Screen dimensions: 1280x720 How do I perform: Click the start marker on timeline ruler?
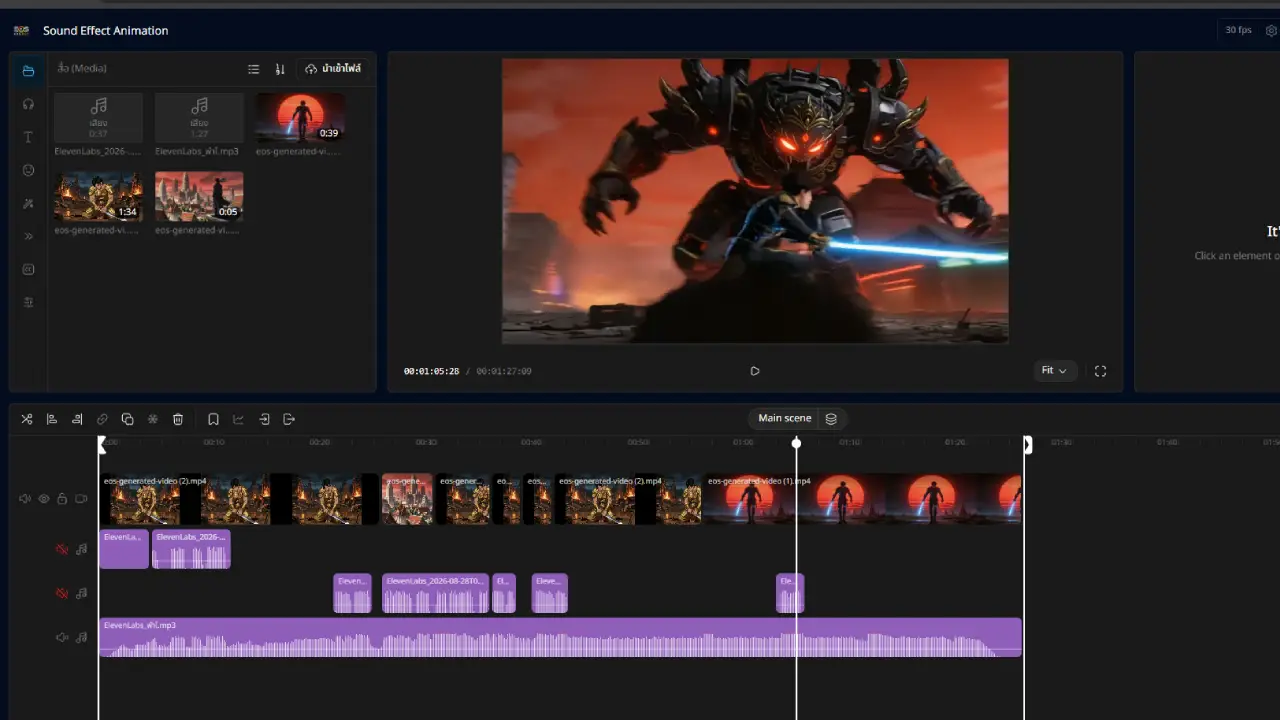[x=102, y=444]
